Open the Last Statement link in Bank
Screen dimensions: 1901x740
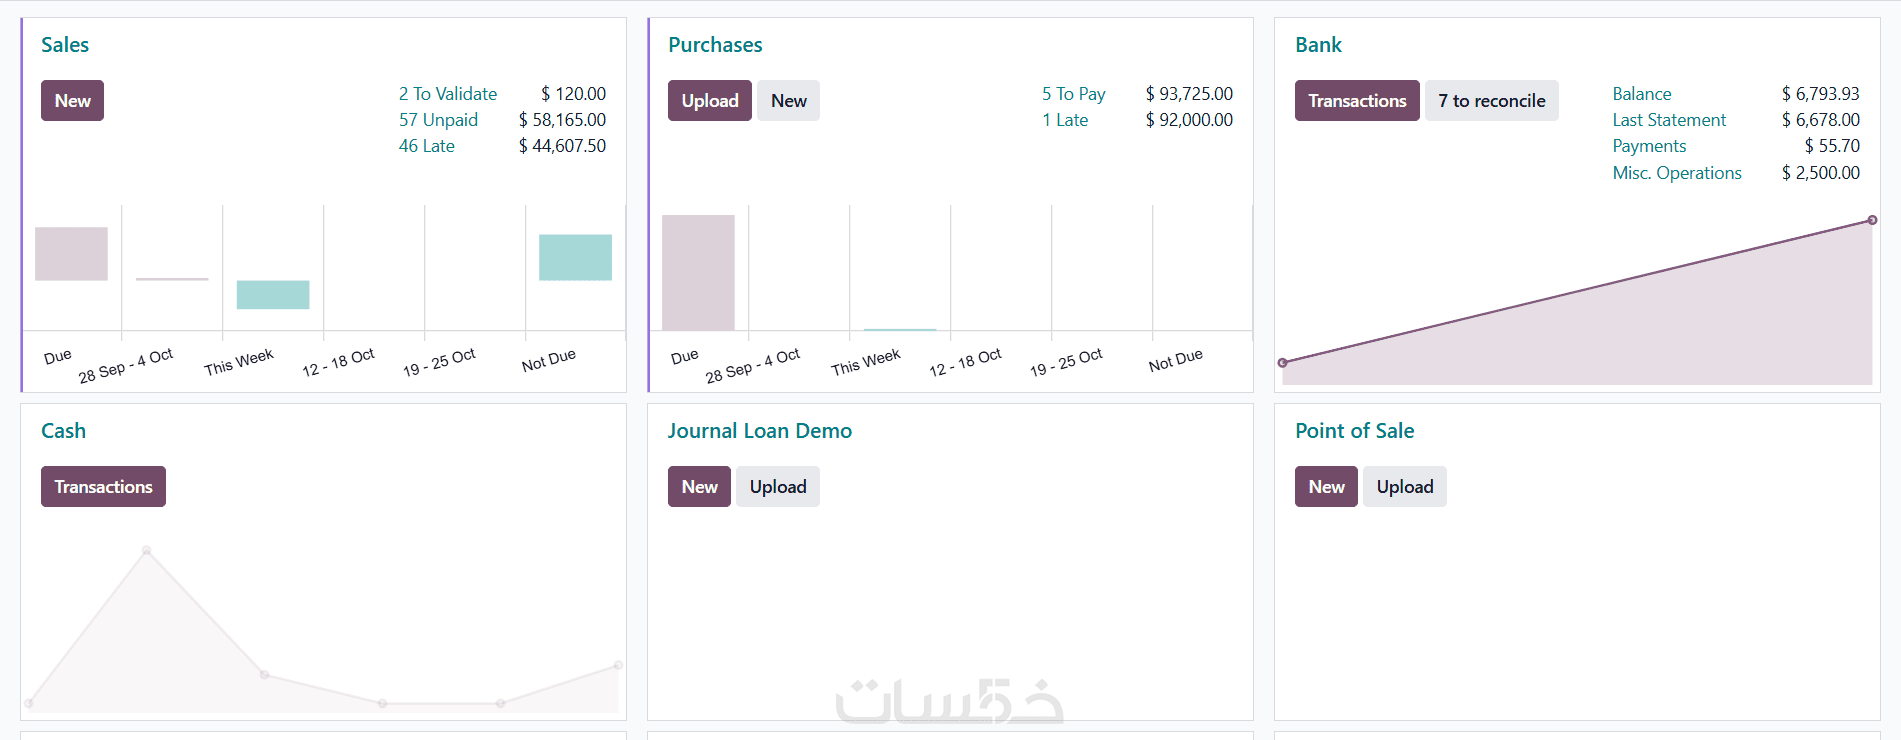click(1668, 120)
